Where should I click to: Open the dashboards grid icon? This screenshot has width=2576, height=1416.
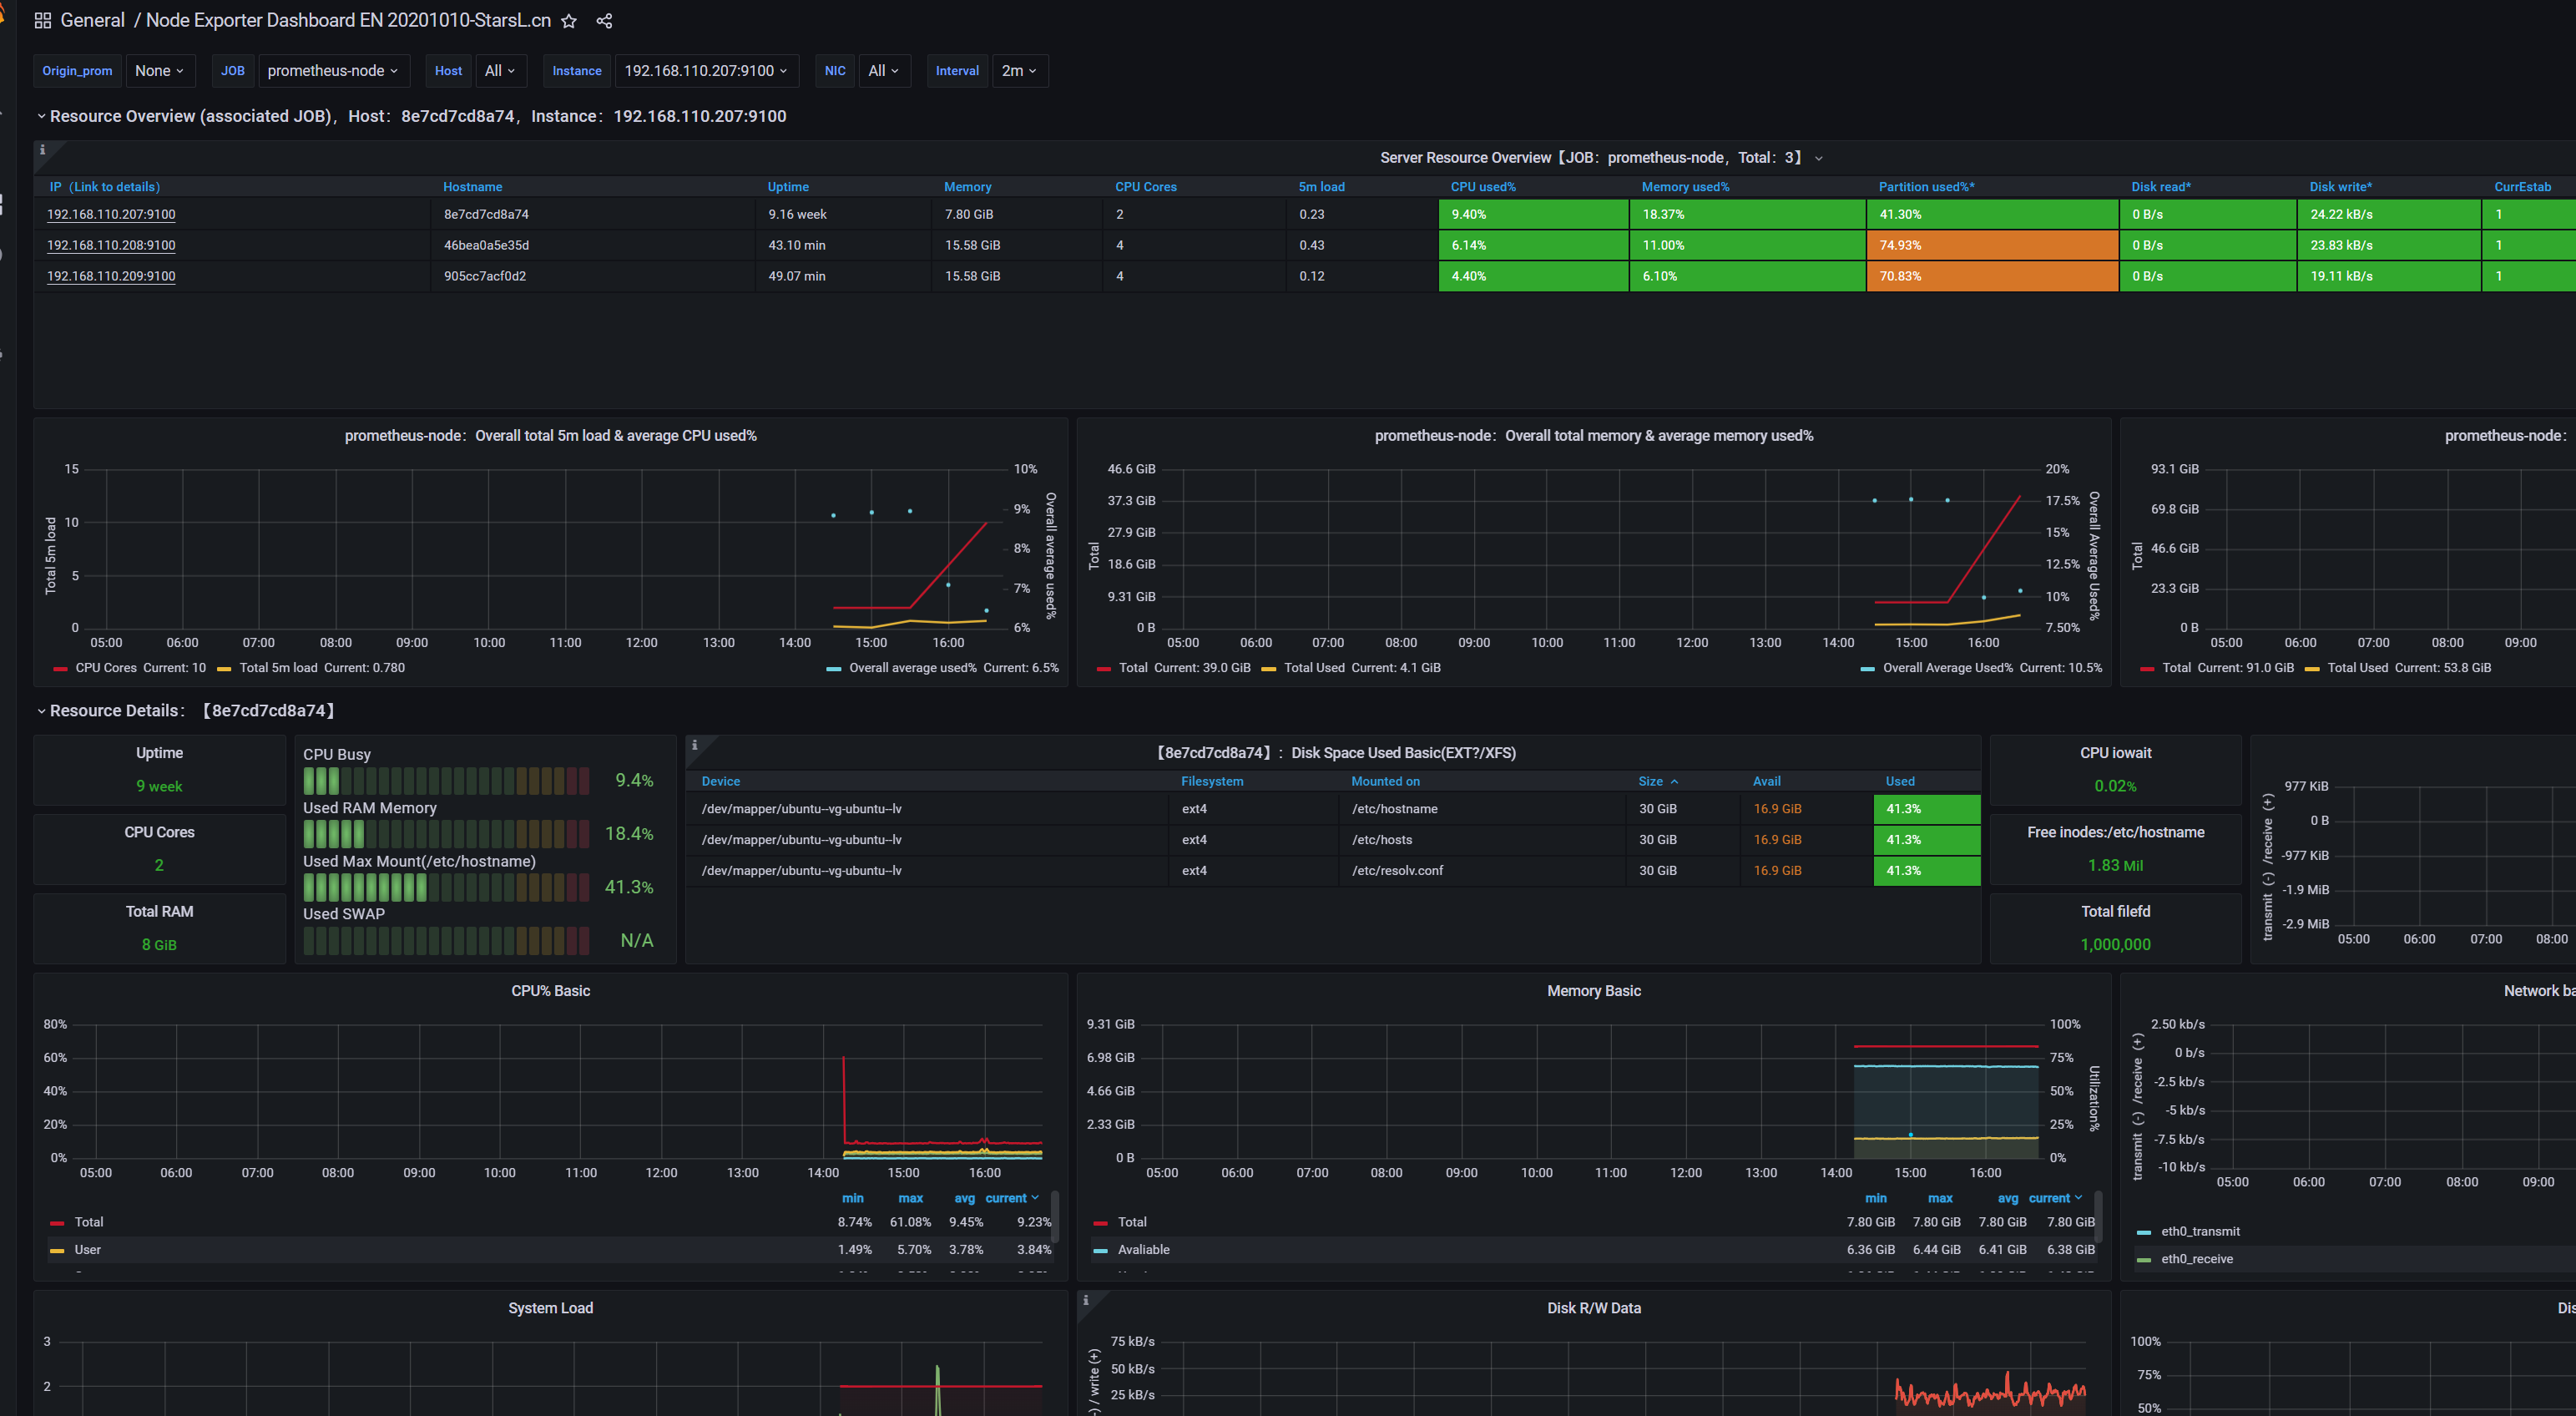click(43, 21)
